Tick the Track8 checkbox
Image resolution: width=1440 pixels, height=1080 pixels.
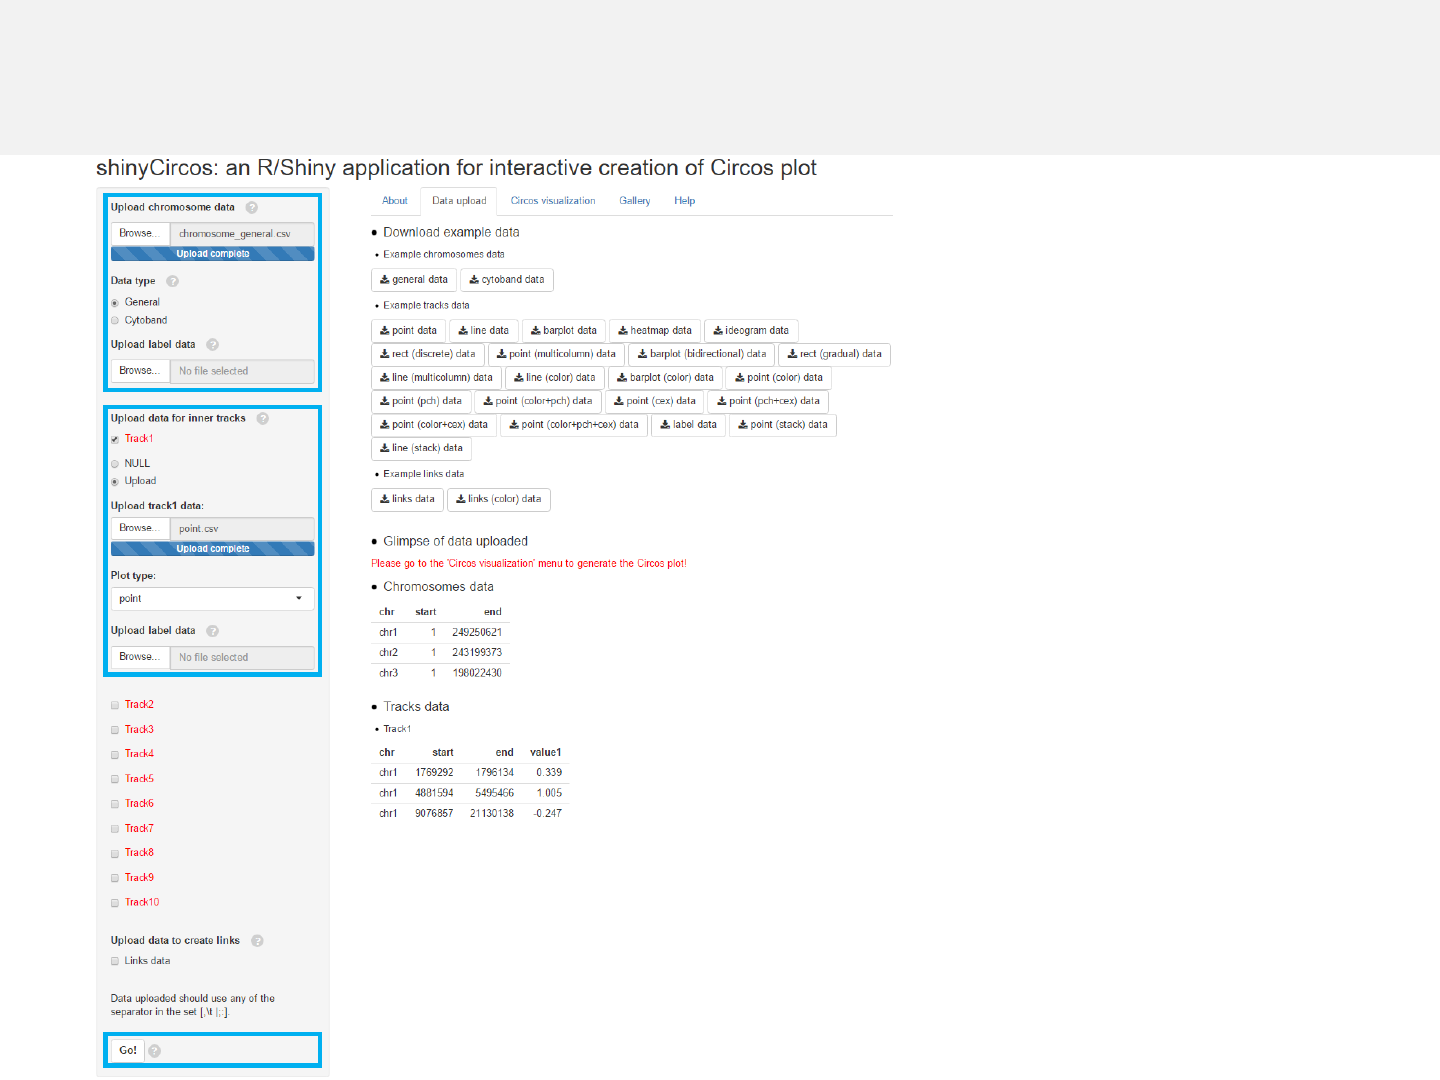click(x=115, y=854)
